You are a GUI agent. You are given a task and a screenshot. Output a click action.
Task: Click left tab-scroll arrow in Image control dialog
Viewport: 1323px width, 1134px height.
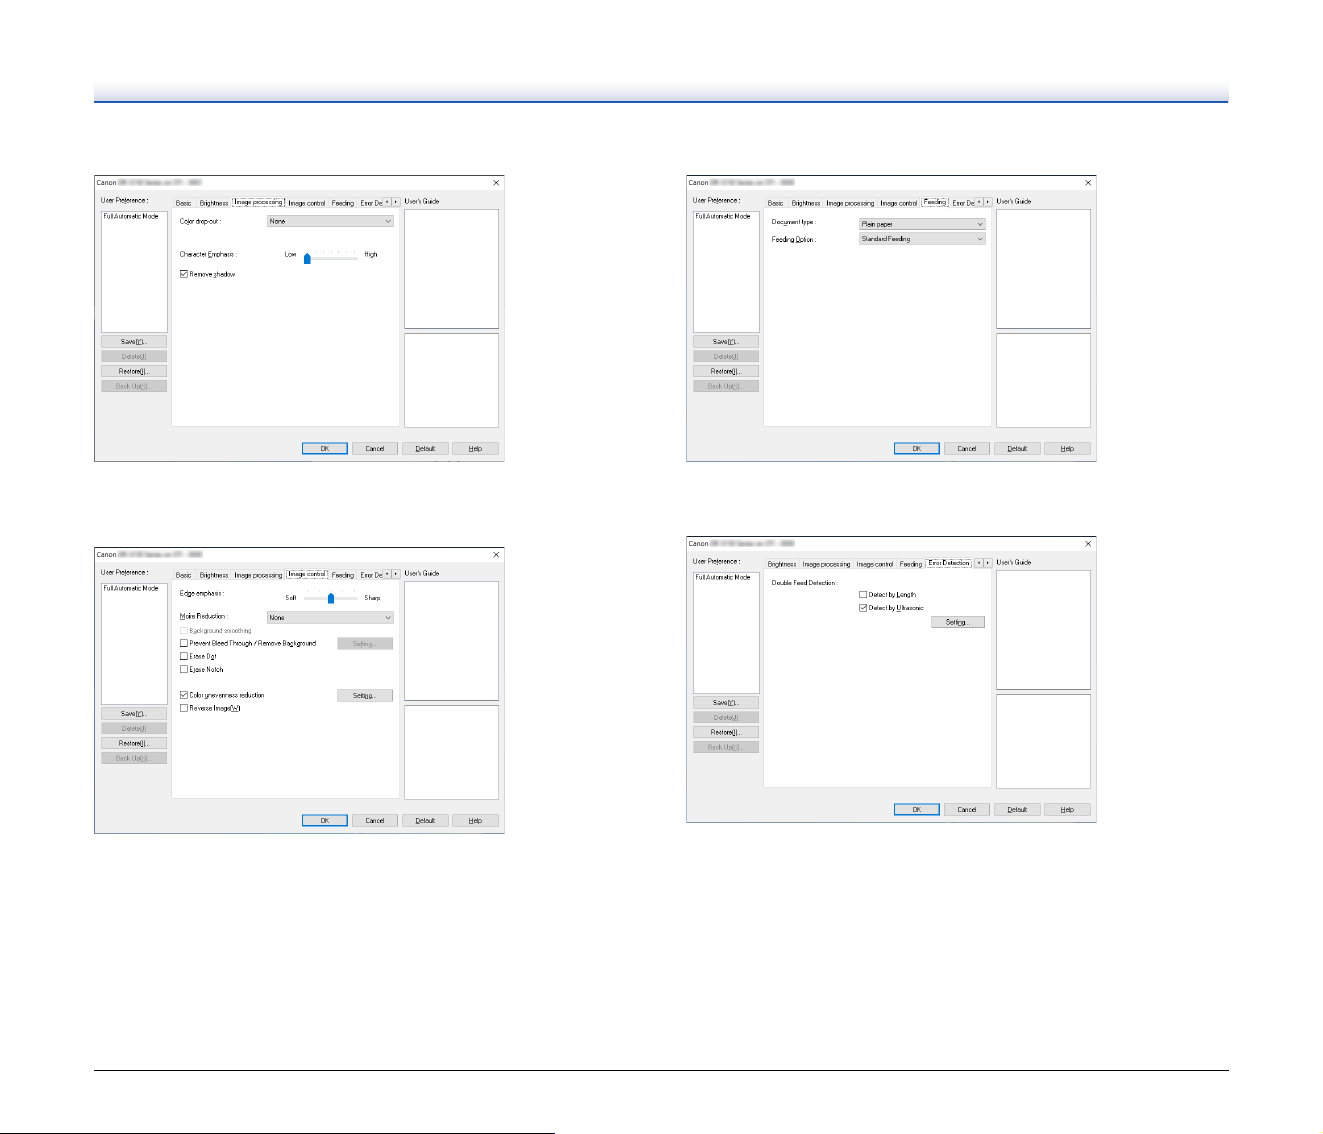point(387,574)
